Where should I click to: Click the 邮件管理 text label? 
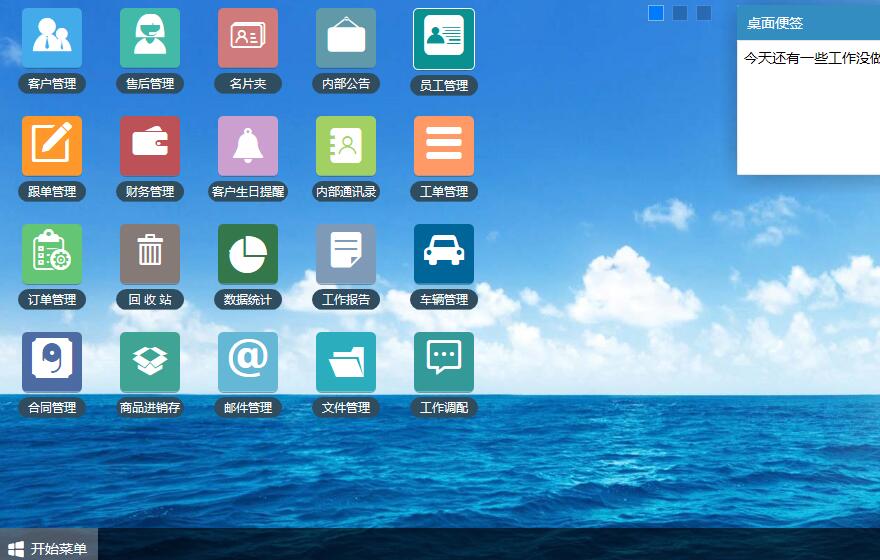248,408
